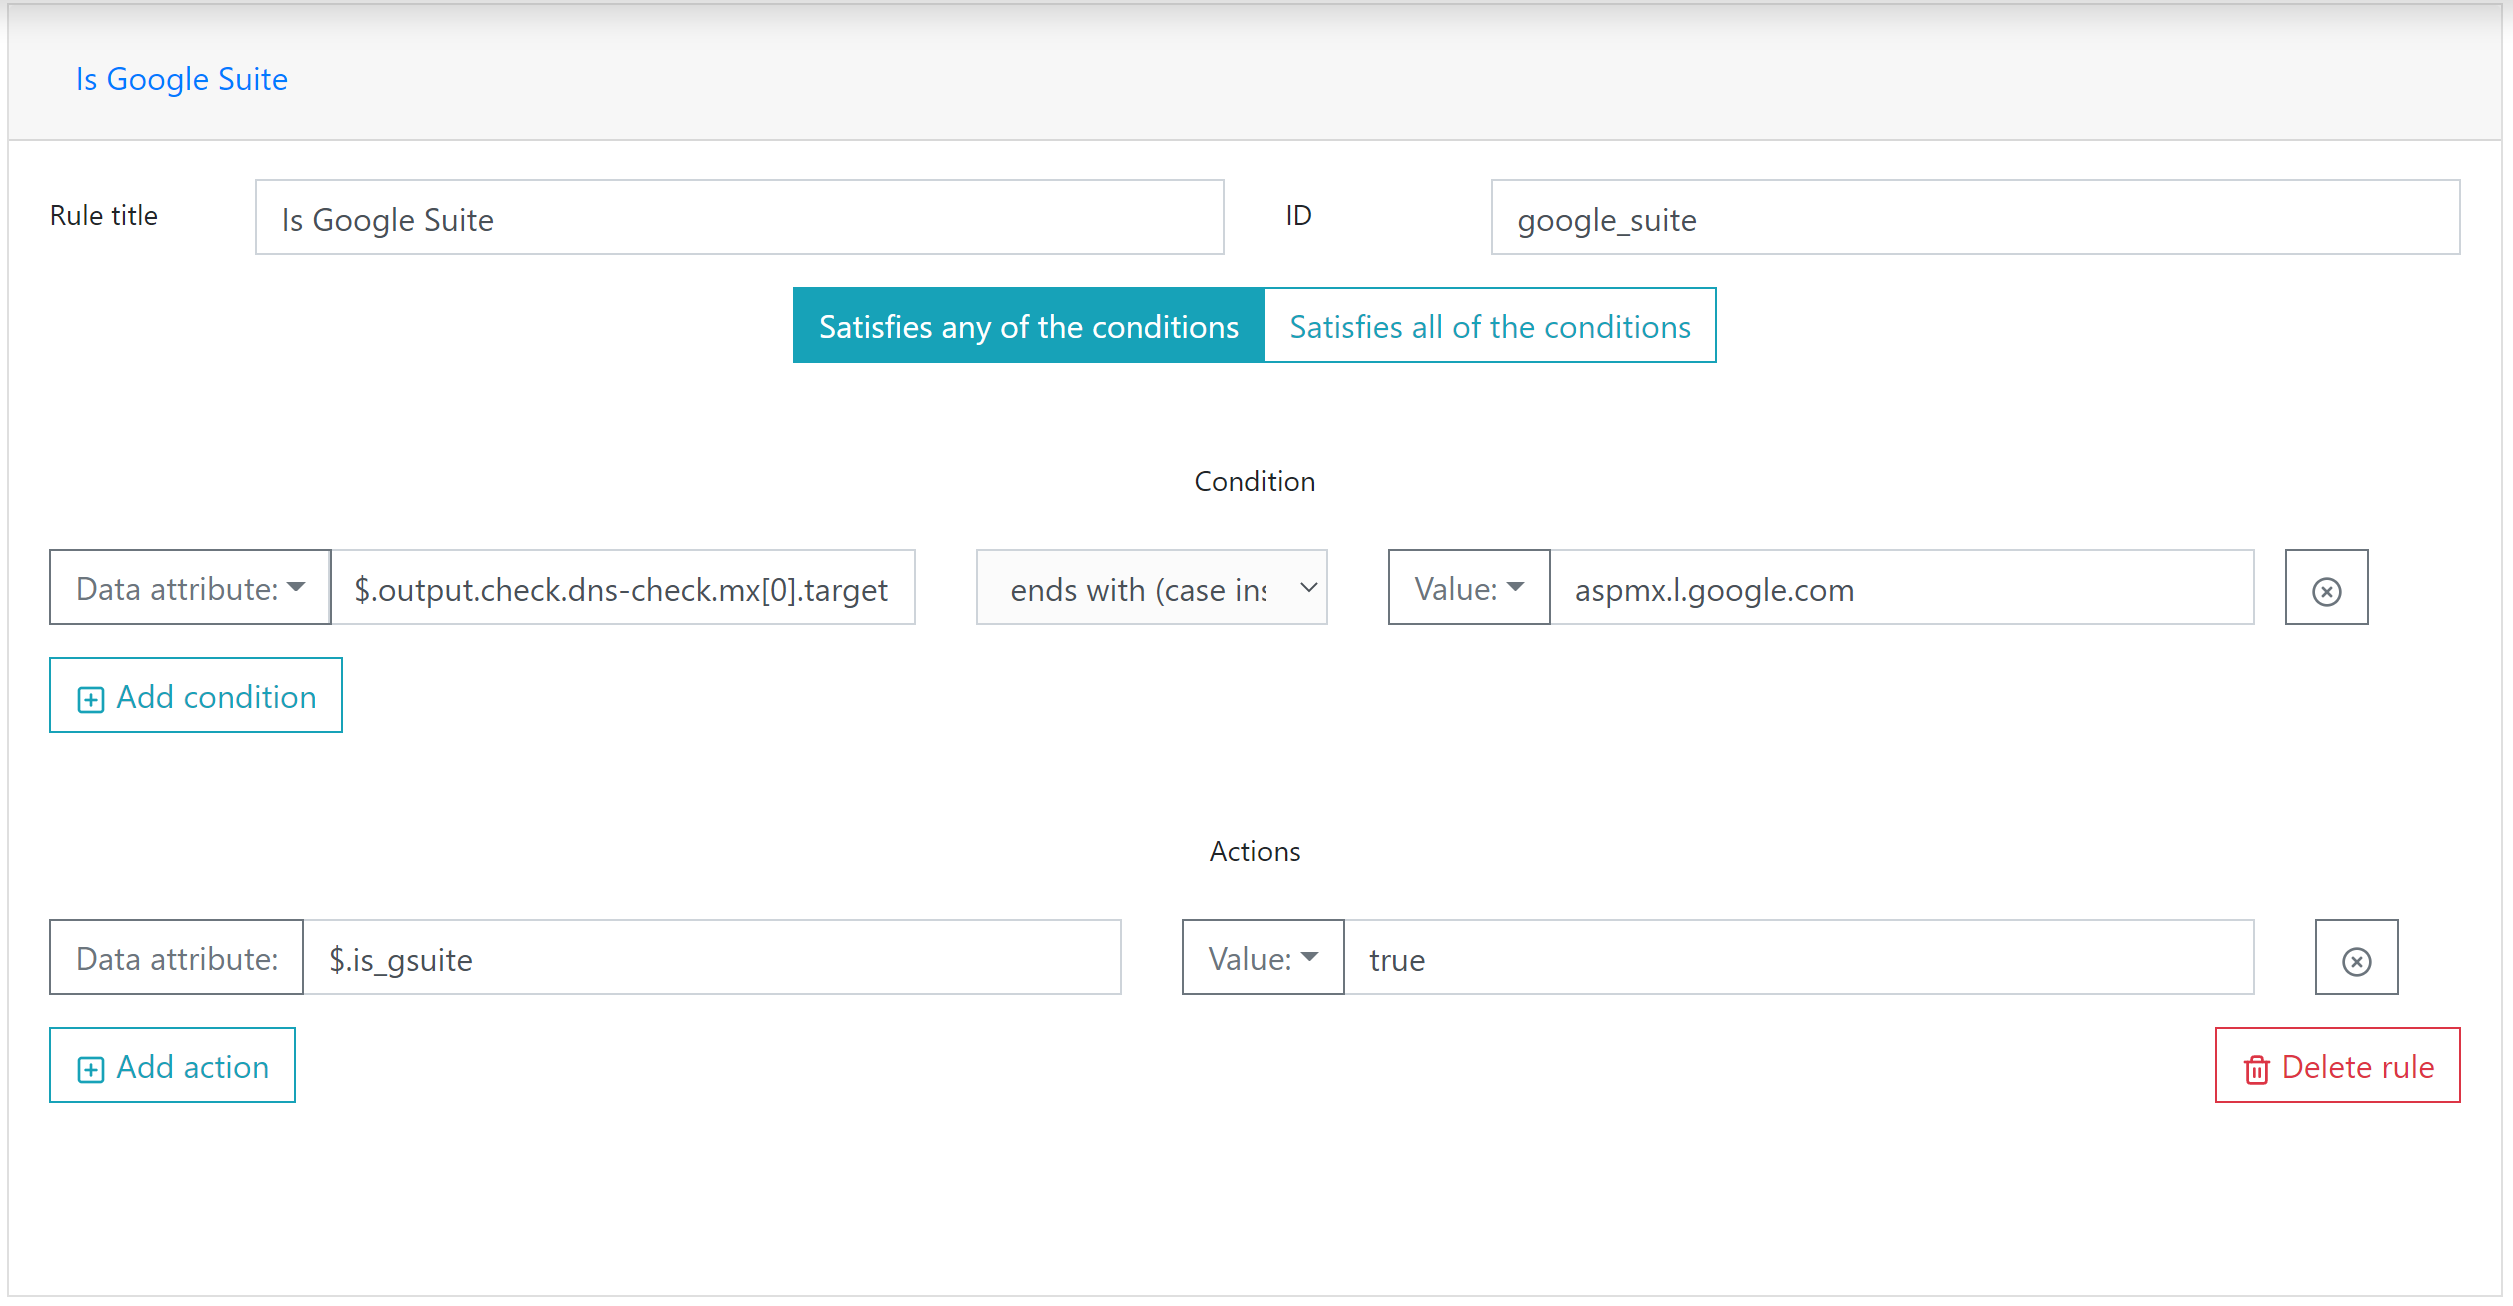Select 'Satisfies any of the conditions'
Screen dimensions: 2513x1306
pyautogui.click(x=1029, y=325)
